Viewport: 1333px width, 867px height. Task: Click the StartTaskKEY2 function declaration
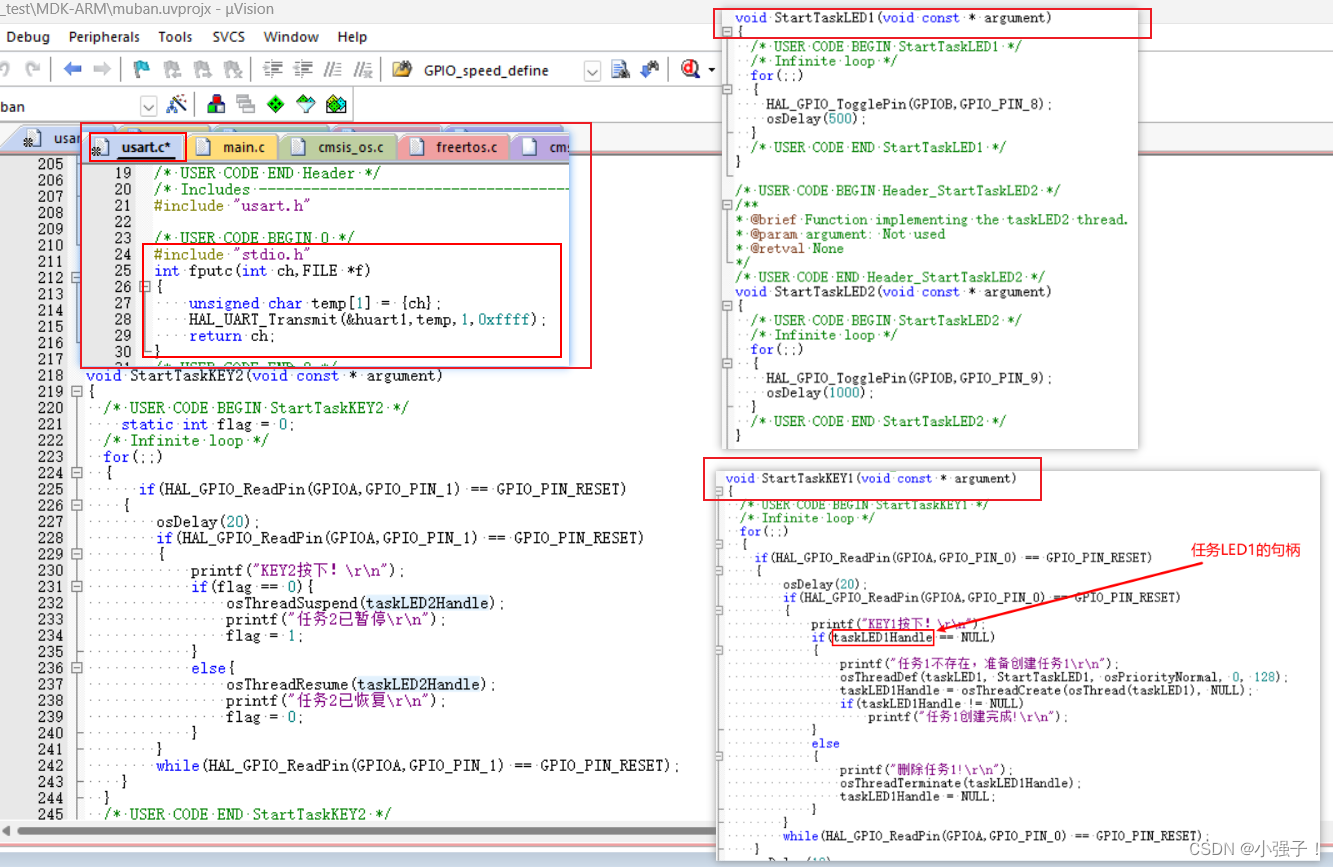264,376
